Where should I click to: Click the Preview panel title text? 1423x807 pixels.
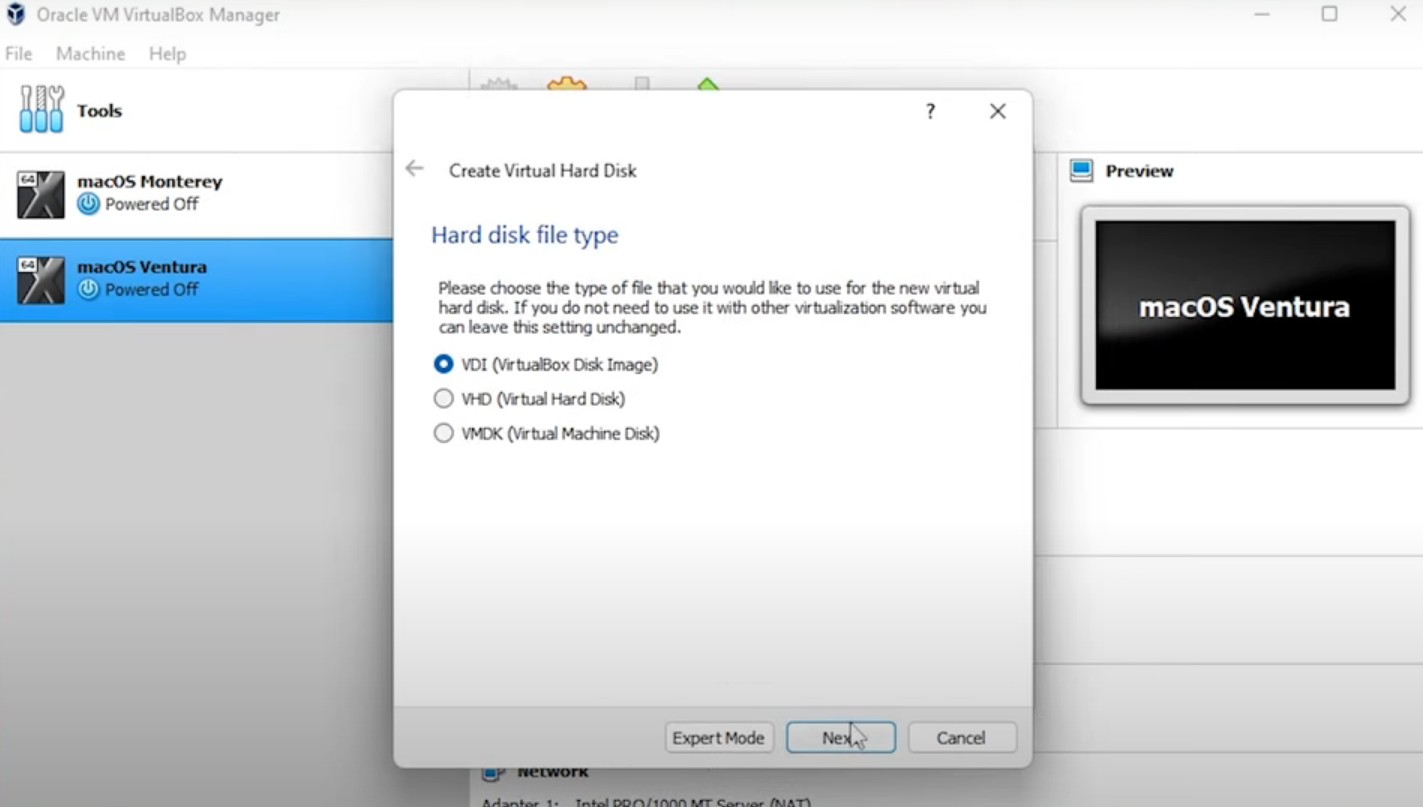tap(1139, 171)
